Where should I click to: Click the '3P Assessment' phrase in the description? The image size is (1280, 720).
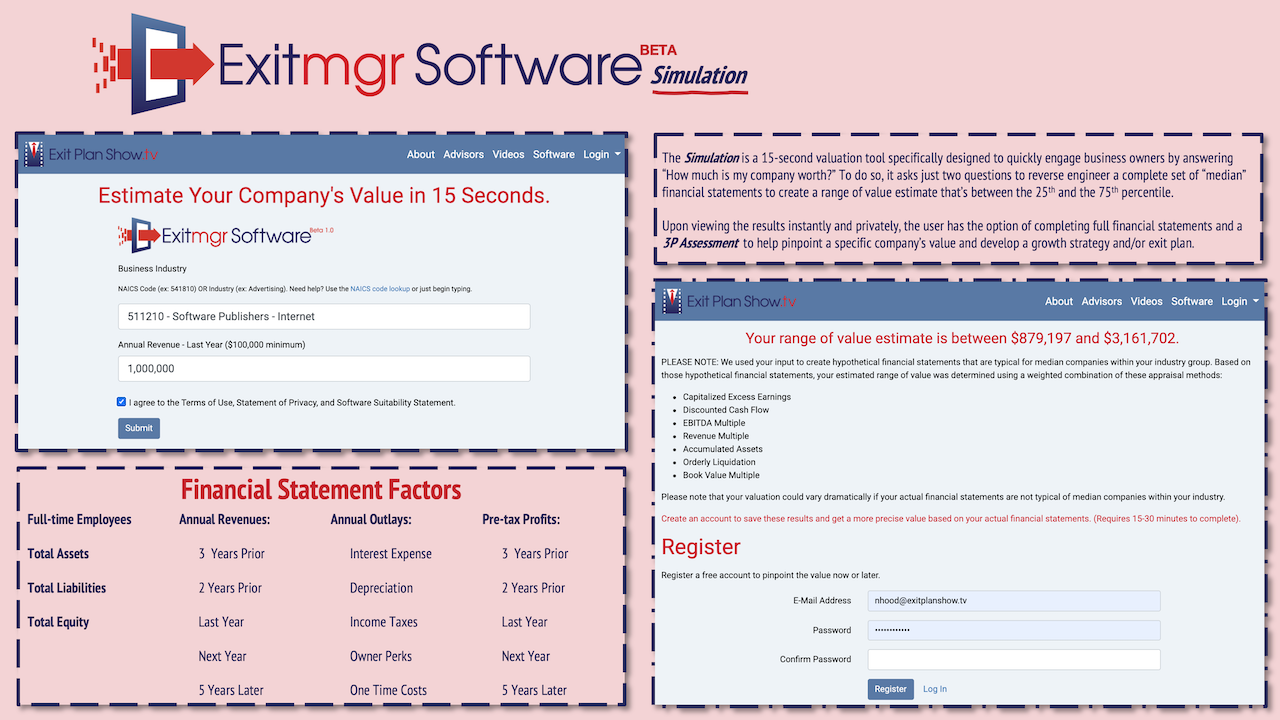[700, 243]
